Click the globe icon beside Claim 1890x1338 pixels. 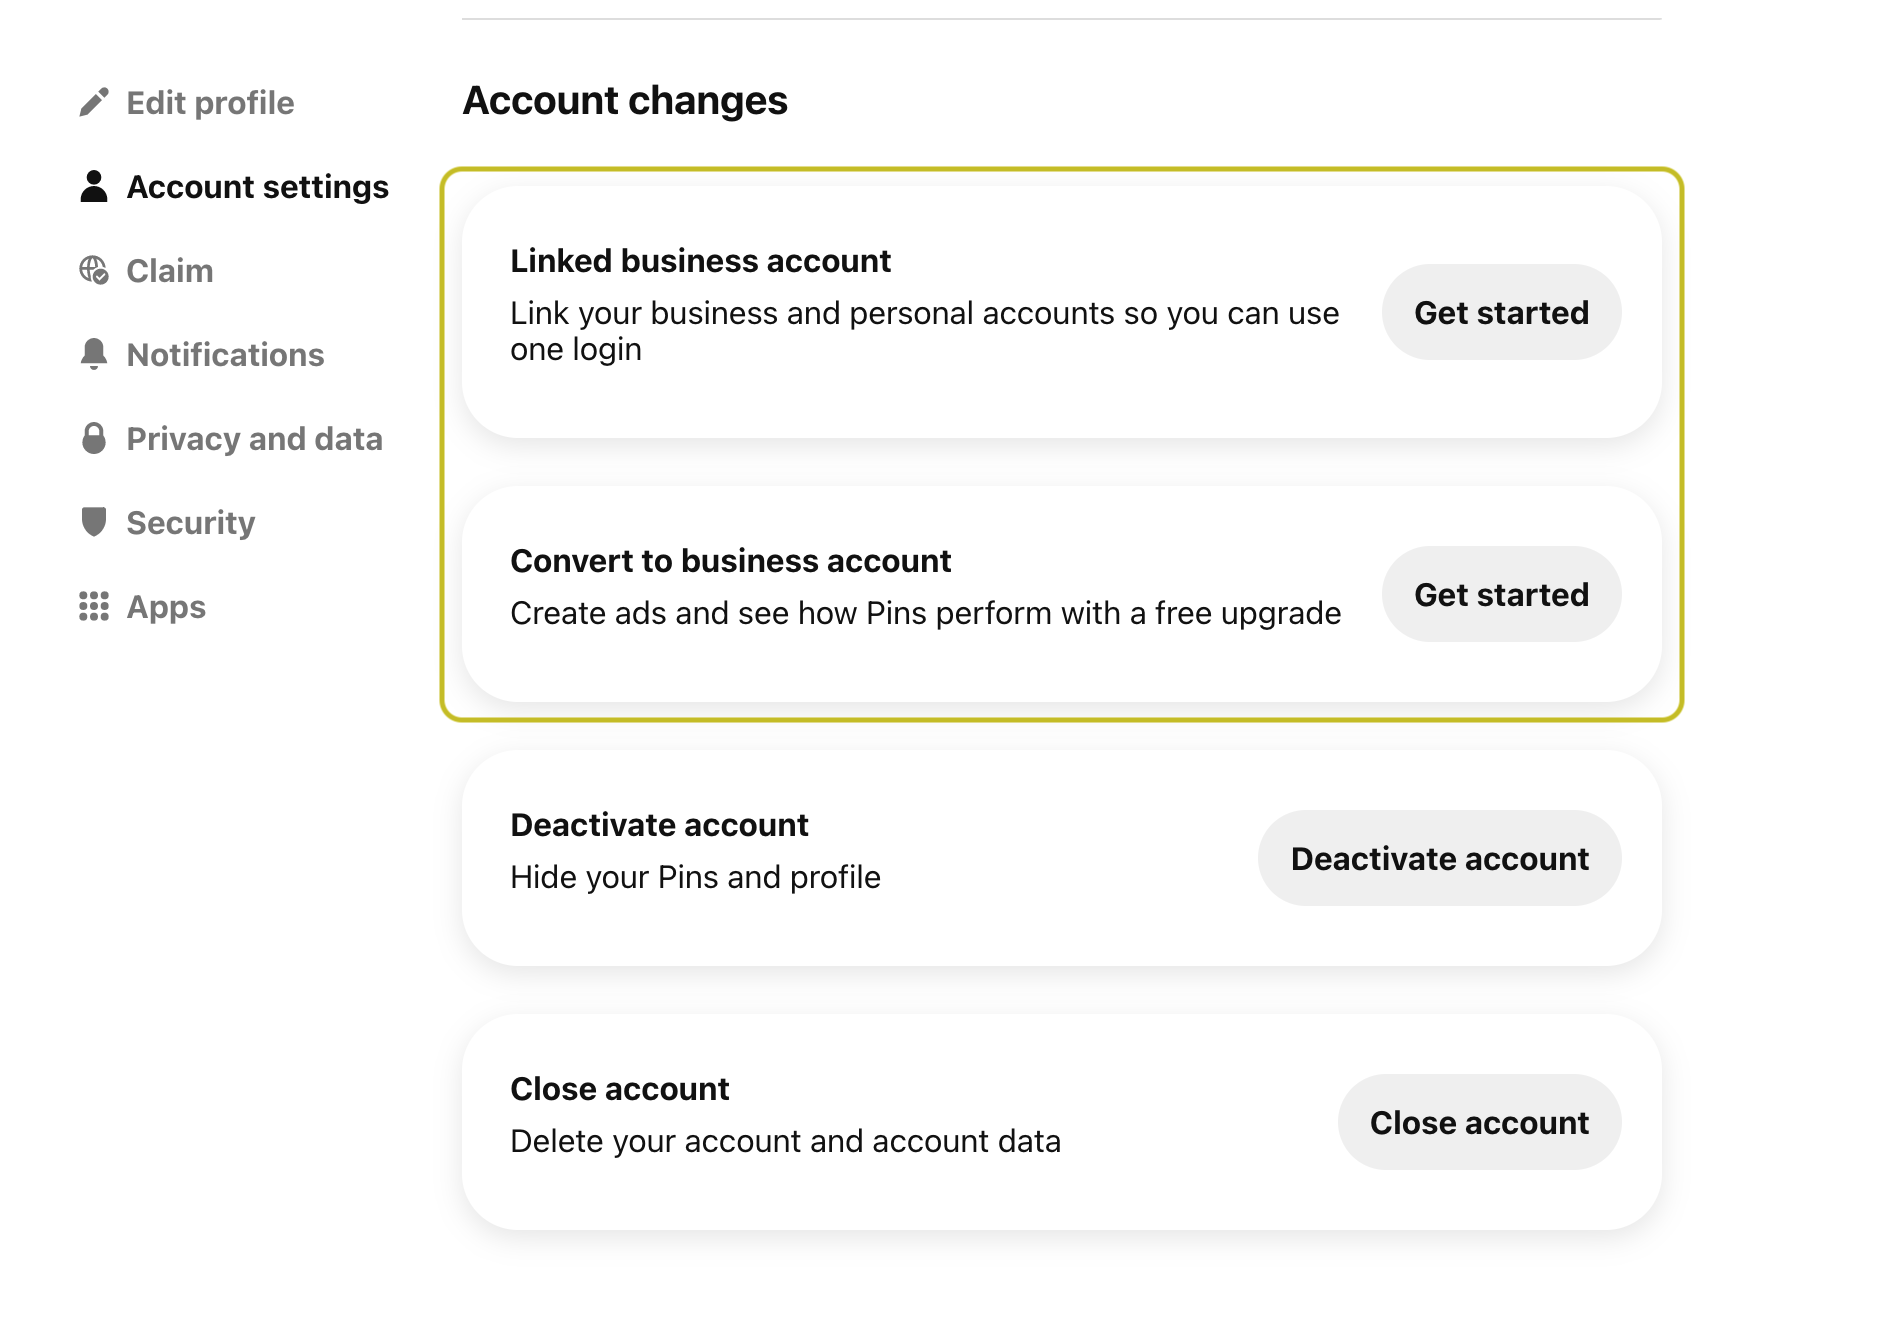(94, 271)
